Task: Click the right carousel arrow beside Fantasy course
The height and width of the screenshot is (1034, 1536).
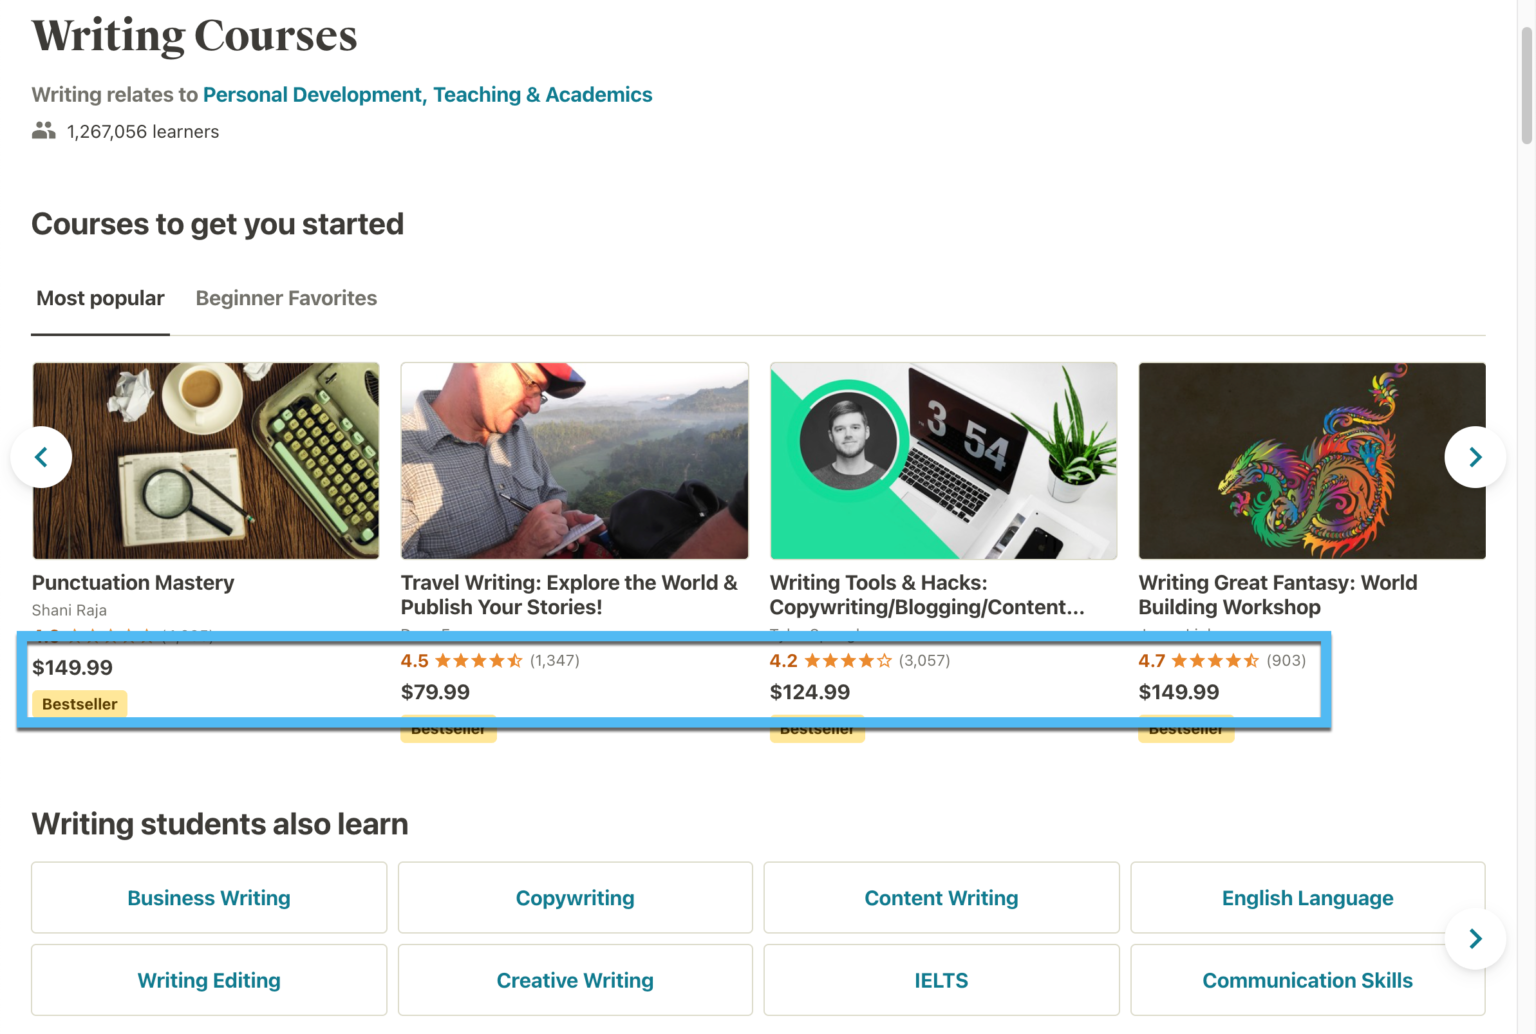Action: [1474, 456]
